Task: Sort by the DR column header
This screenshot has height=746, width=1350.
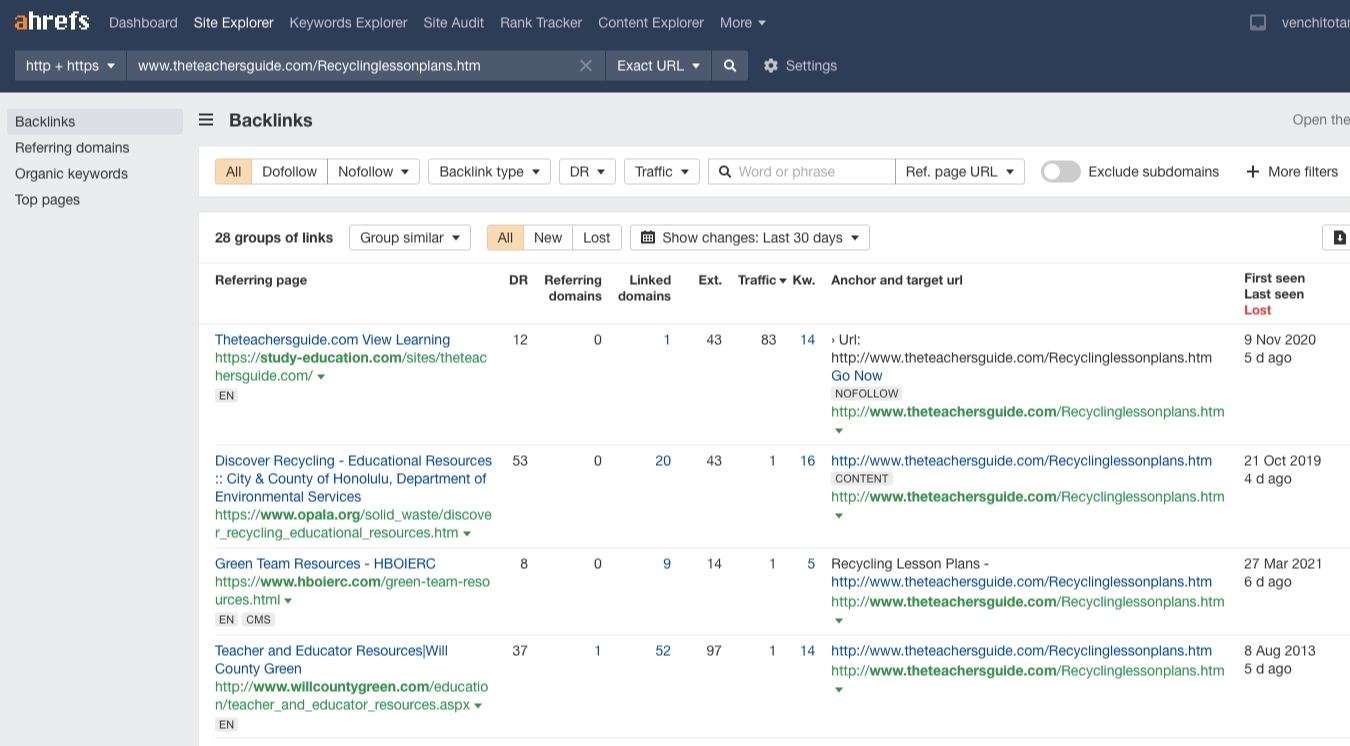Action: 518,280
